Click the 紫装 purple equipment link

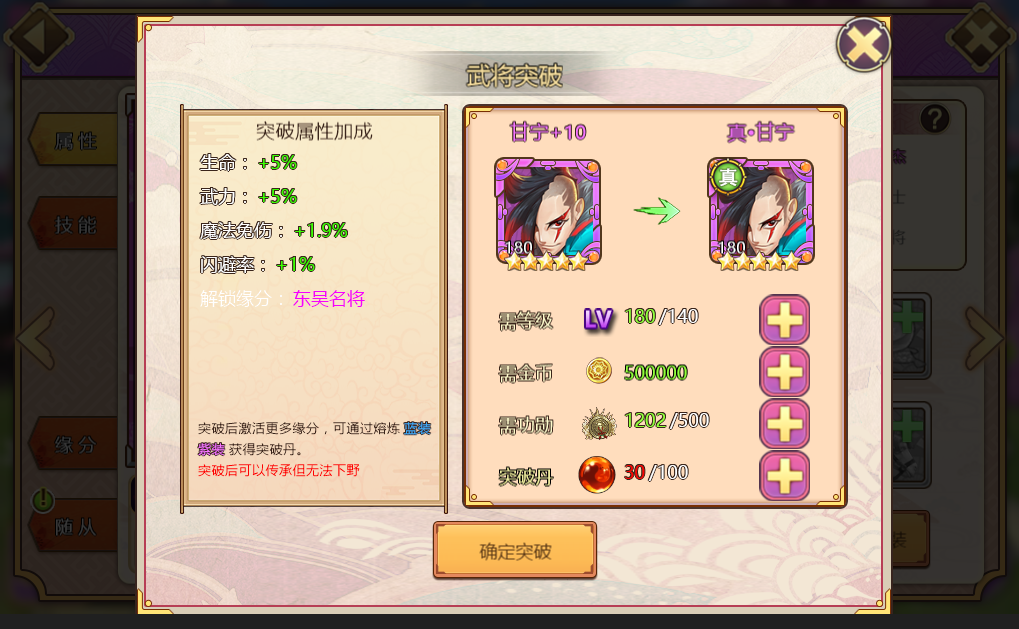211,449
